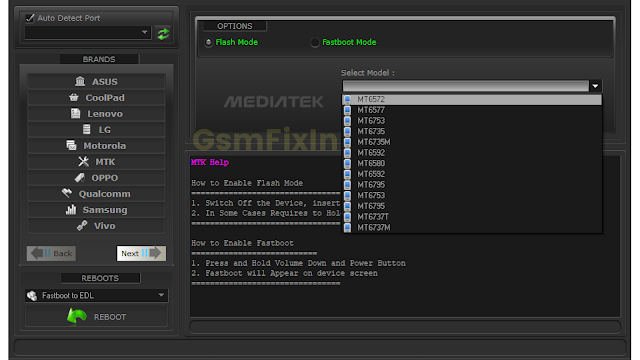Select the OPPO brand
Screen dimensions: 640x360
tap(96, 178)
